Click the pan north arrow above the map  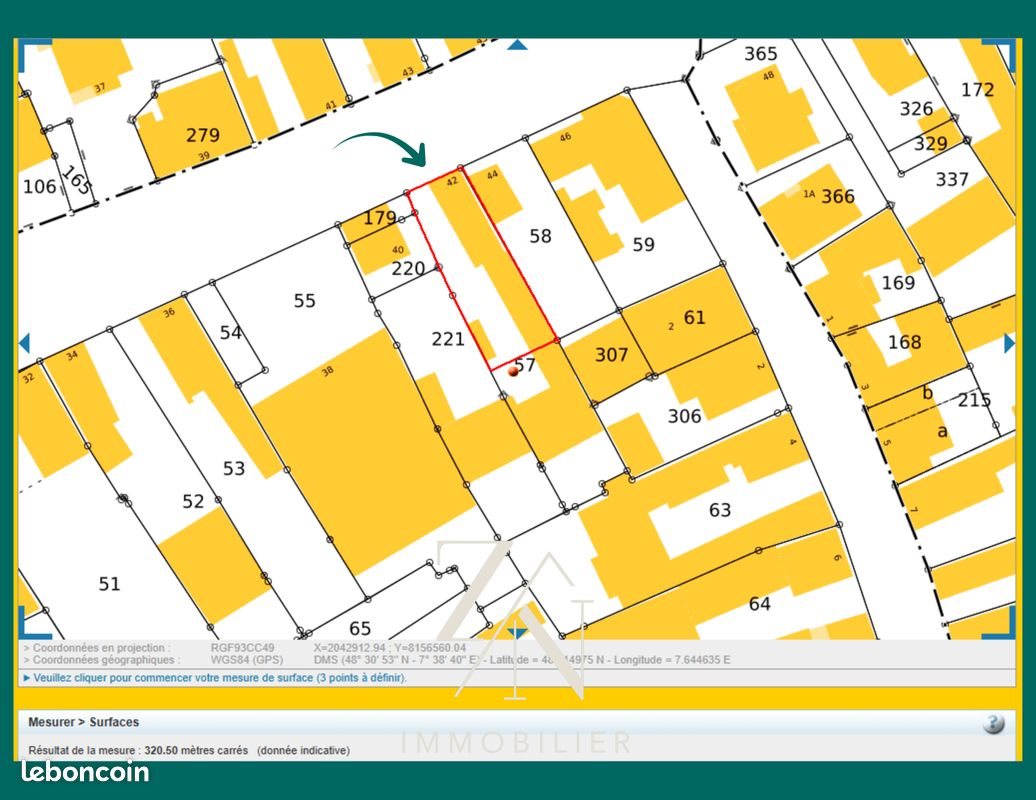coord(517,44)
